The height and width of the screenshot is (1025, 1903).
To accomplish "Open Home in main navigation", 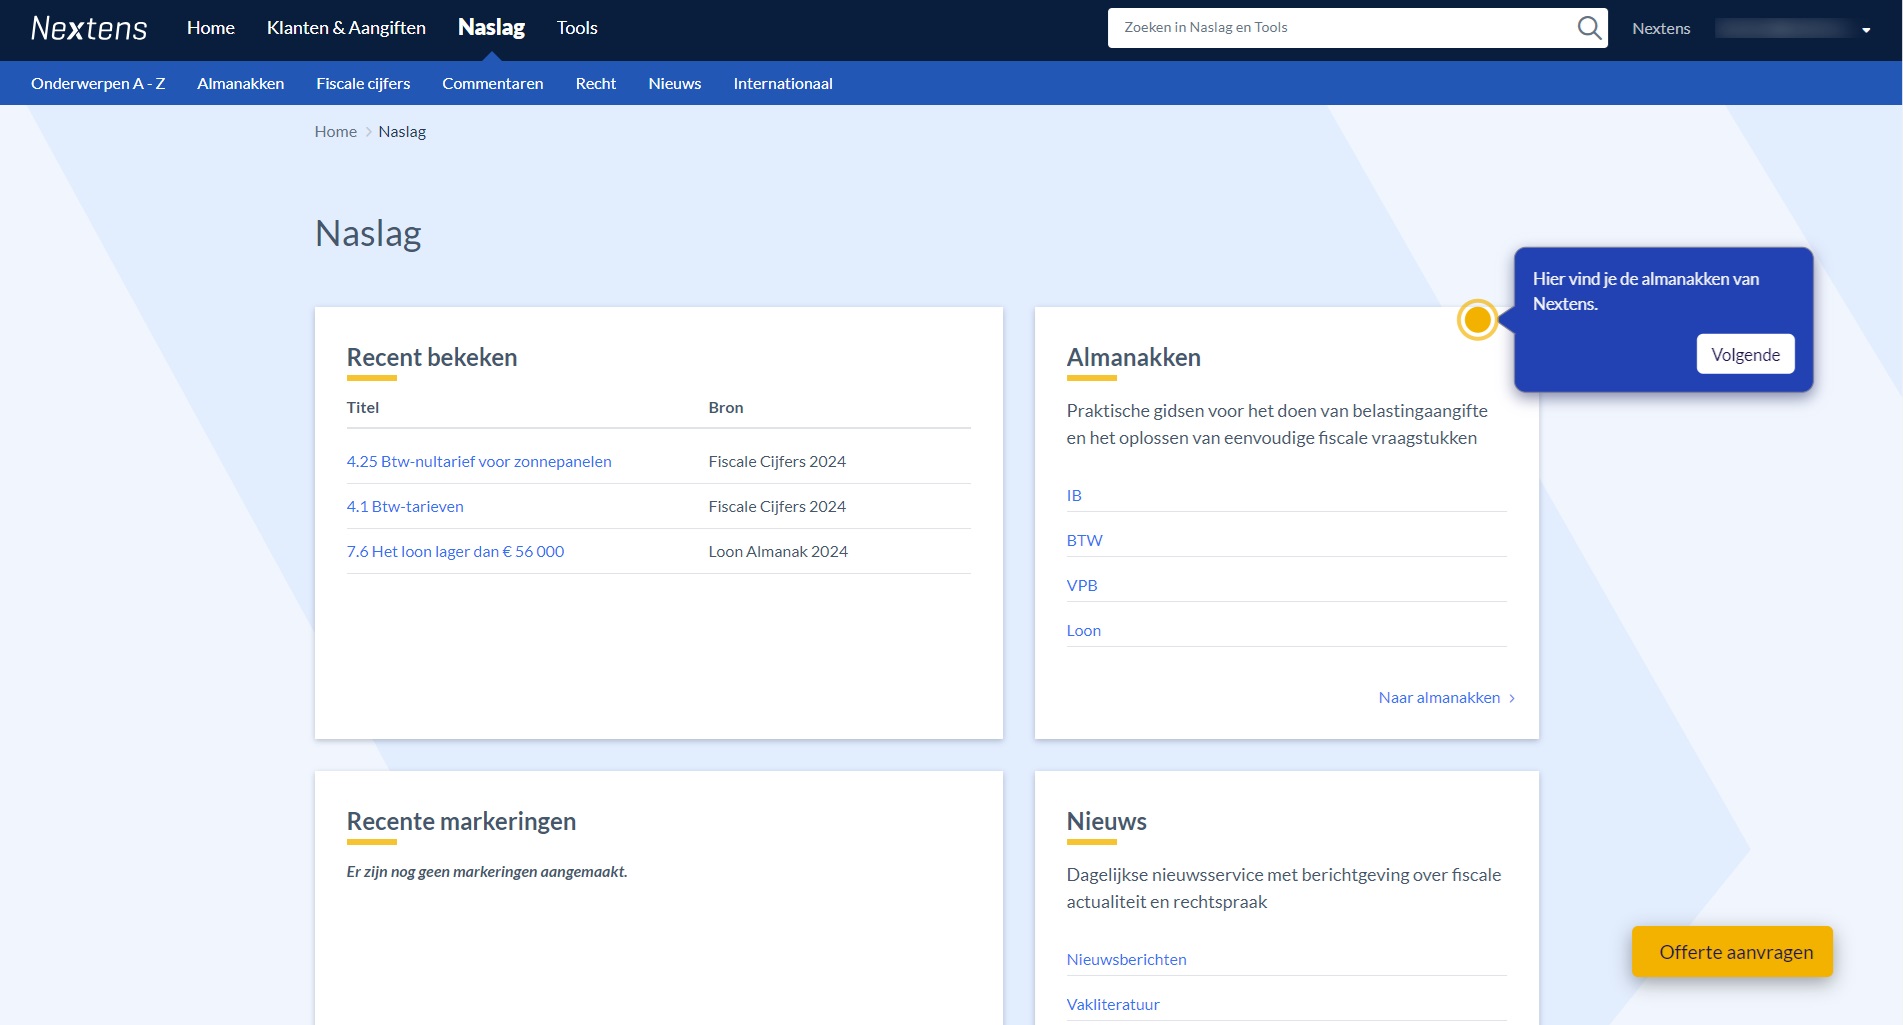I will click(211, 28).
